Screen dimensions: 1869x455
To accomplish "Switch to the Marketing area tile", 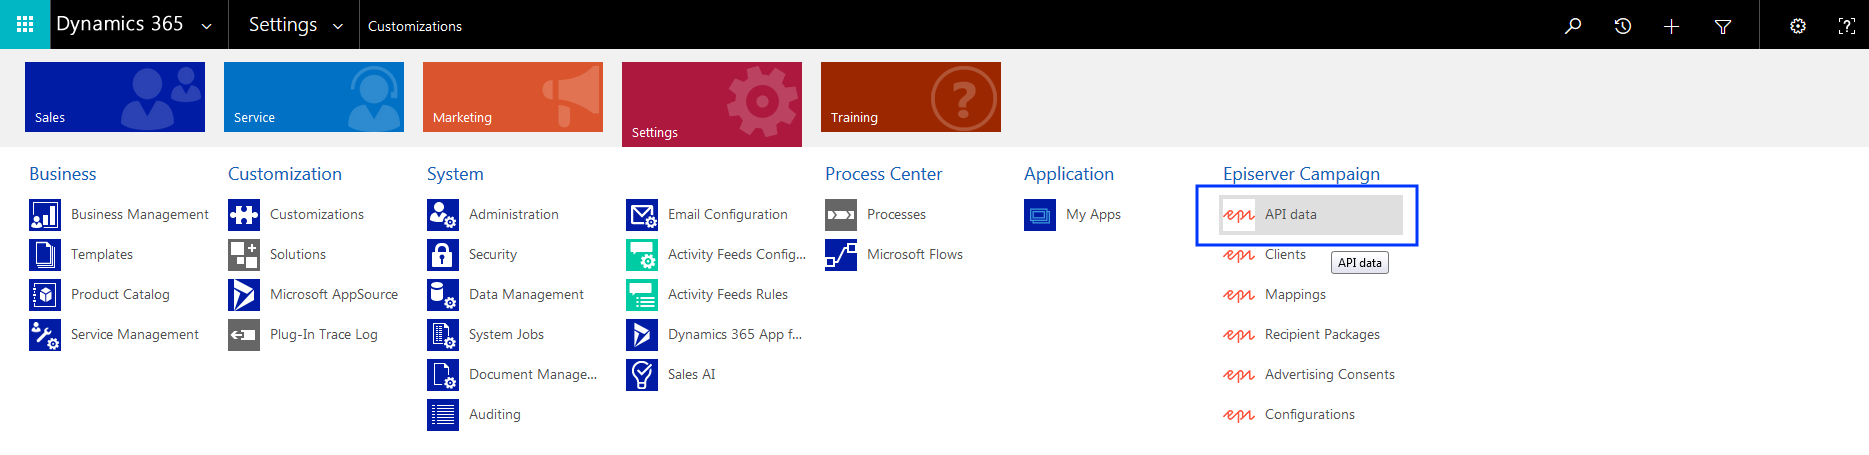I will point(512,97).
